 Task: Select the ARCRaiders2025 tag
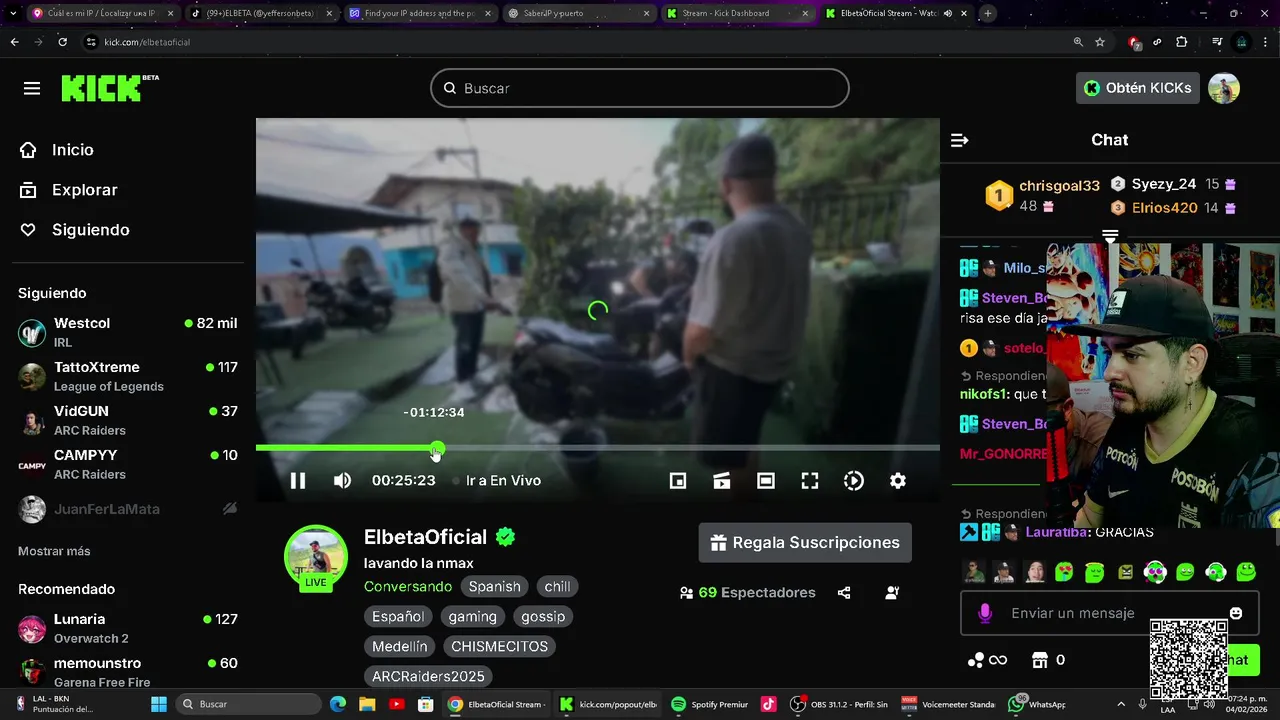click(428, 677)
